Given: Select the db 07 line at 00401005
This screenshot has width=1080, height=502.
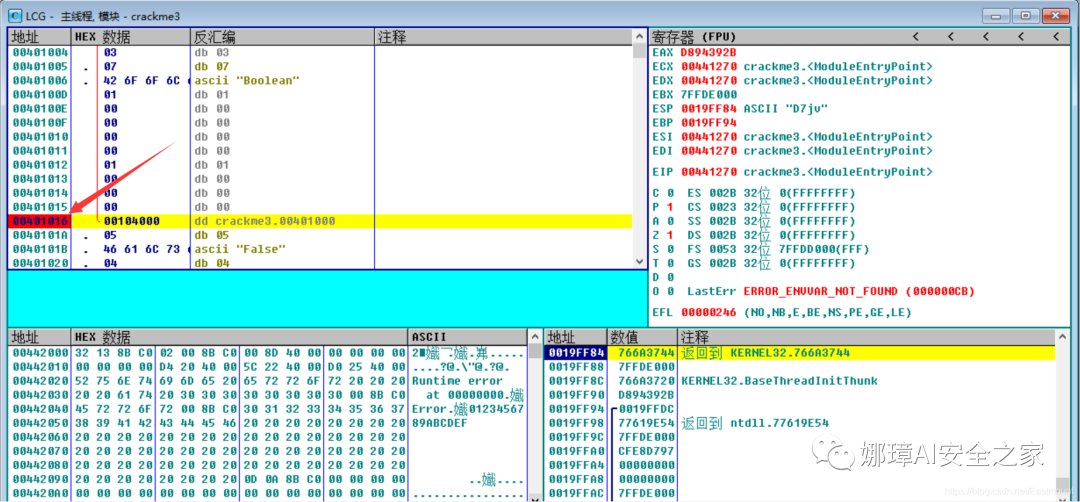Looking at the screenshot, I should pos(320,67).
